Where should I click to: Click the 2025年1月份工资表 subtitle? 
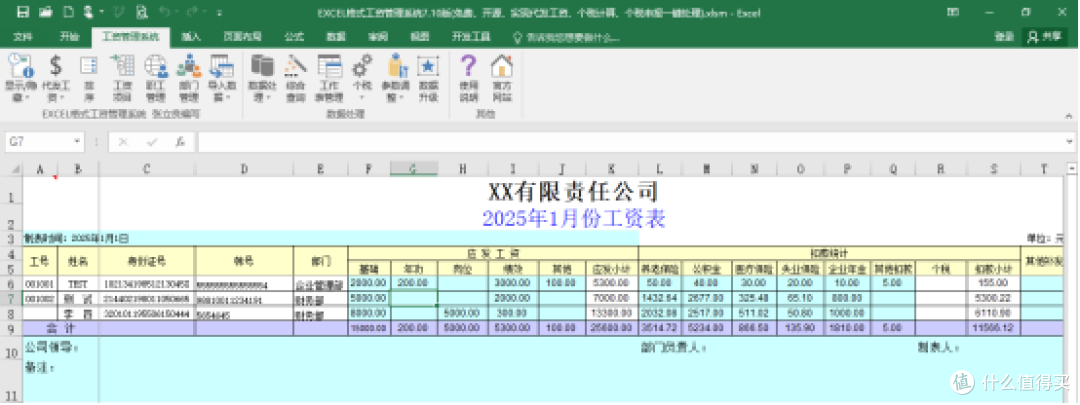point(573,219)
